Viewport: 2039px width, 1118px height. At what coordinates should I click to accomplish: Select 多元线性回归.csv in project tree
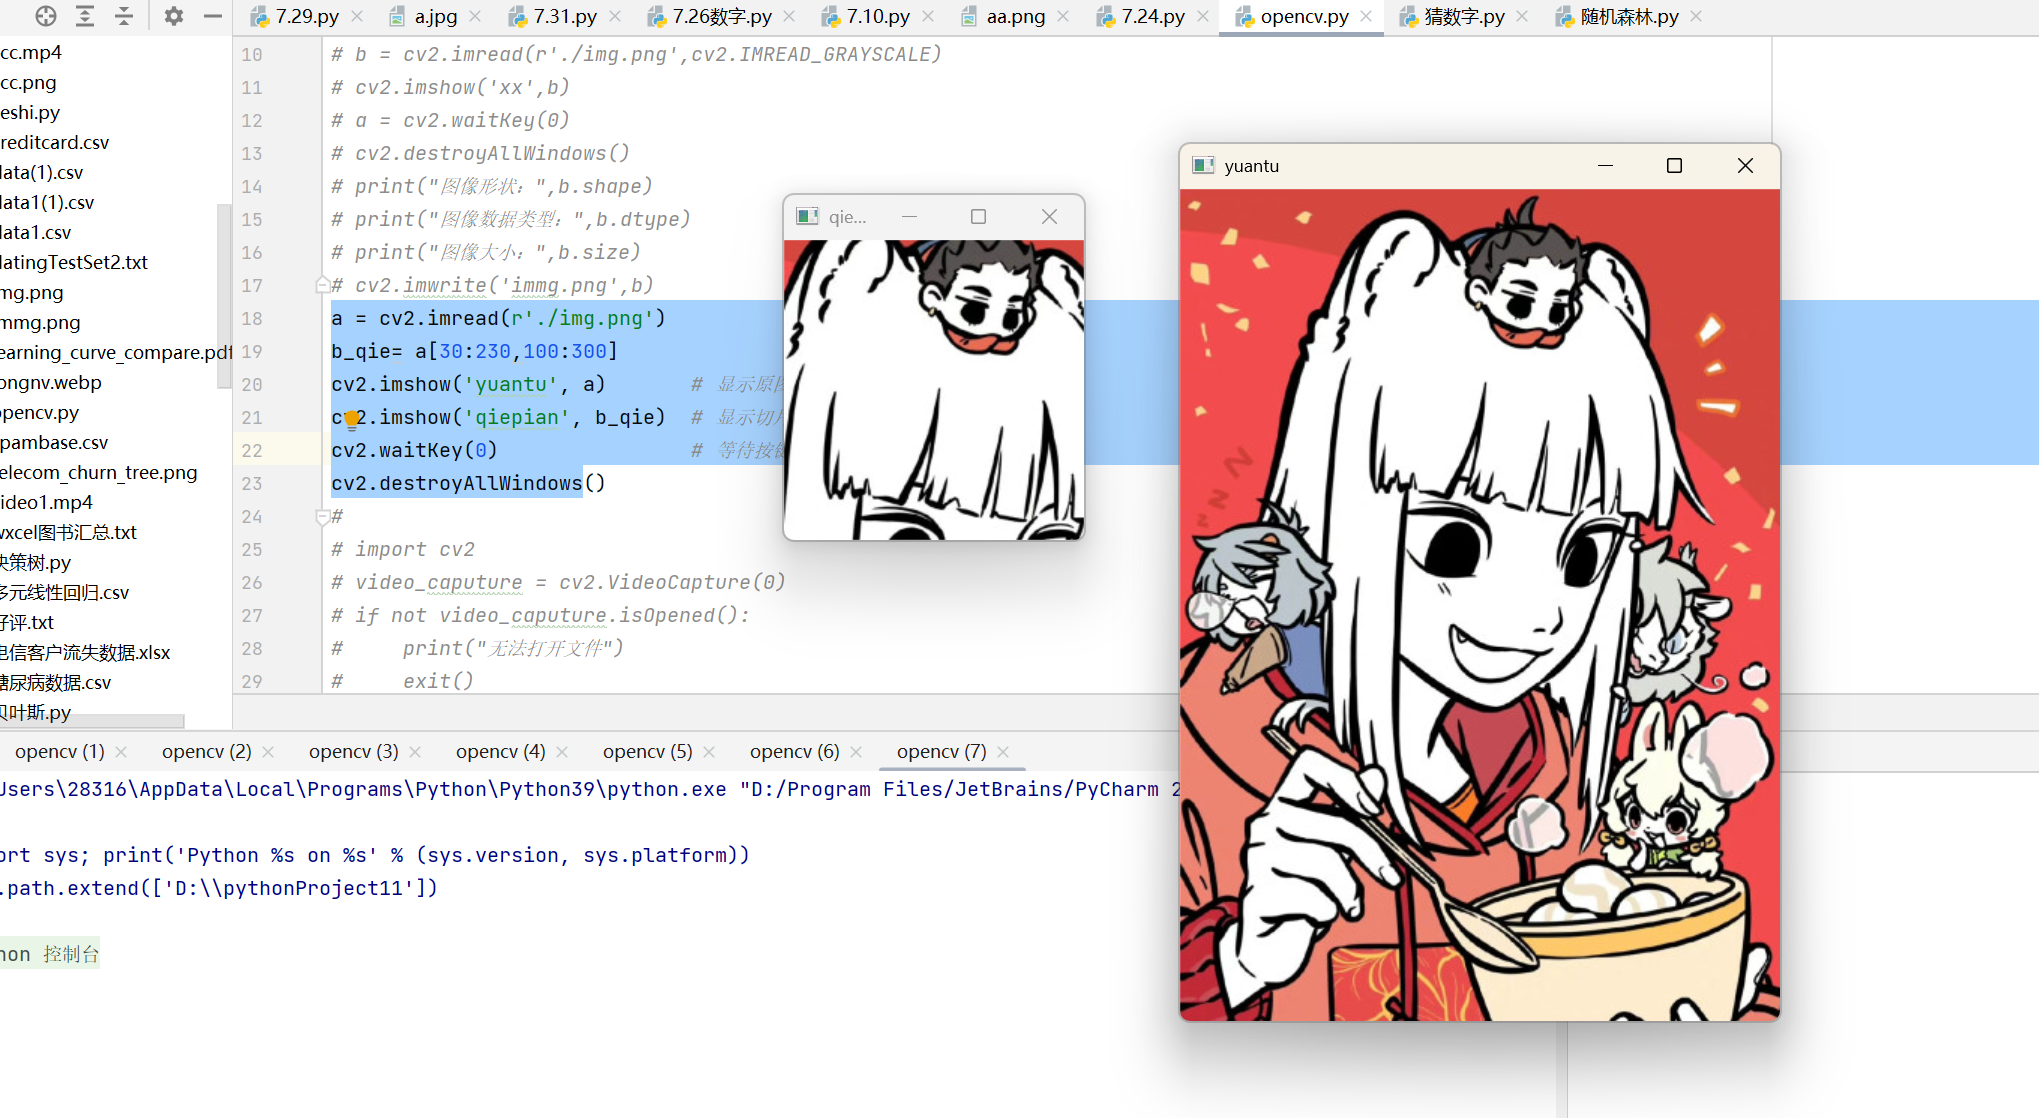tap(65, 592)
